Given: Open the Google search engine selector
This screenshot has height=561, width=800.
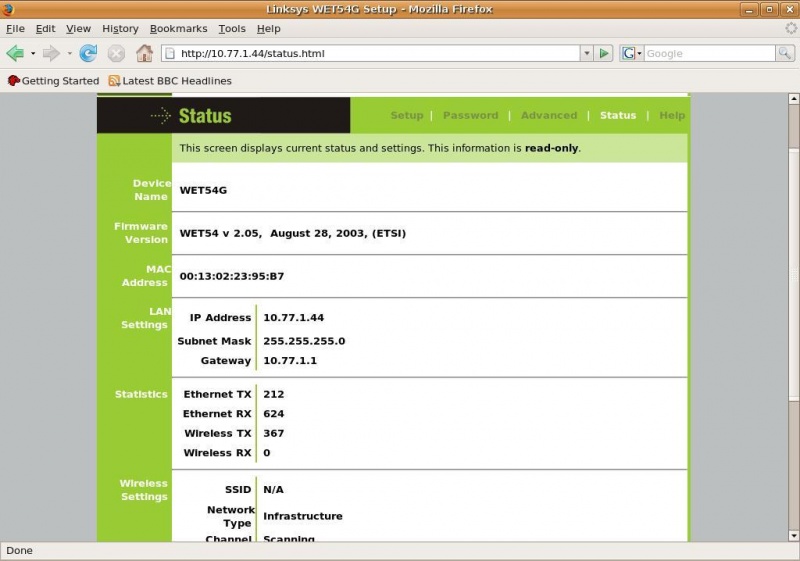Looking at the screenshot, I should pos(631,53).
